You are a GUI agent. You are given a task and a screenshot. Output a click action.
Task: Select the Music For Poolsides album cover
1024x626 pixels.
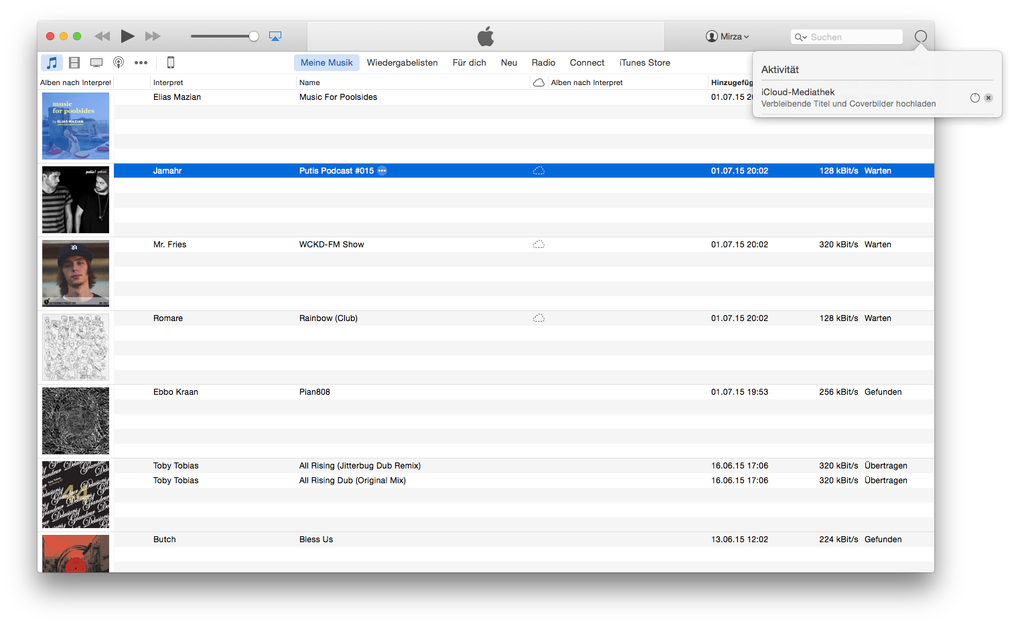[x=76, y=125]
